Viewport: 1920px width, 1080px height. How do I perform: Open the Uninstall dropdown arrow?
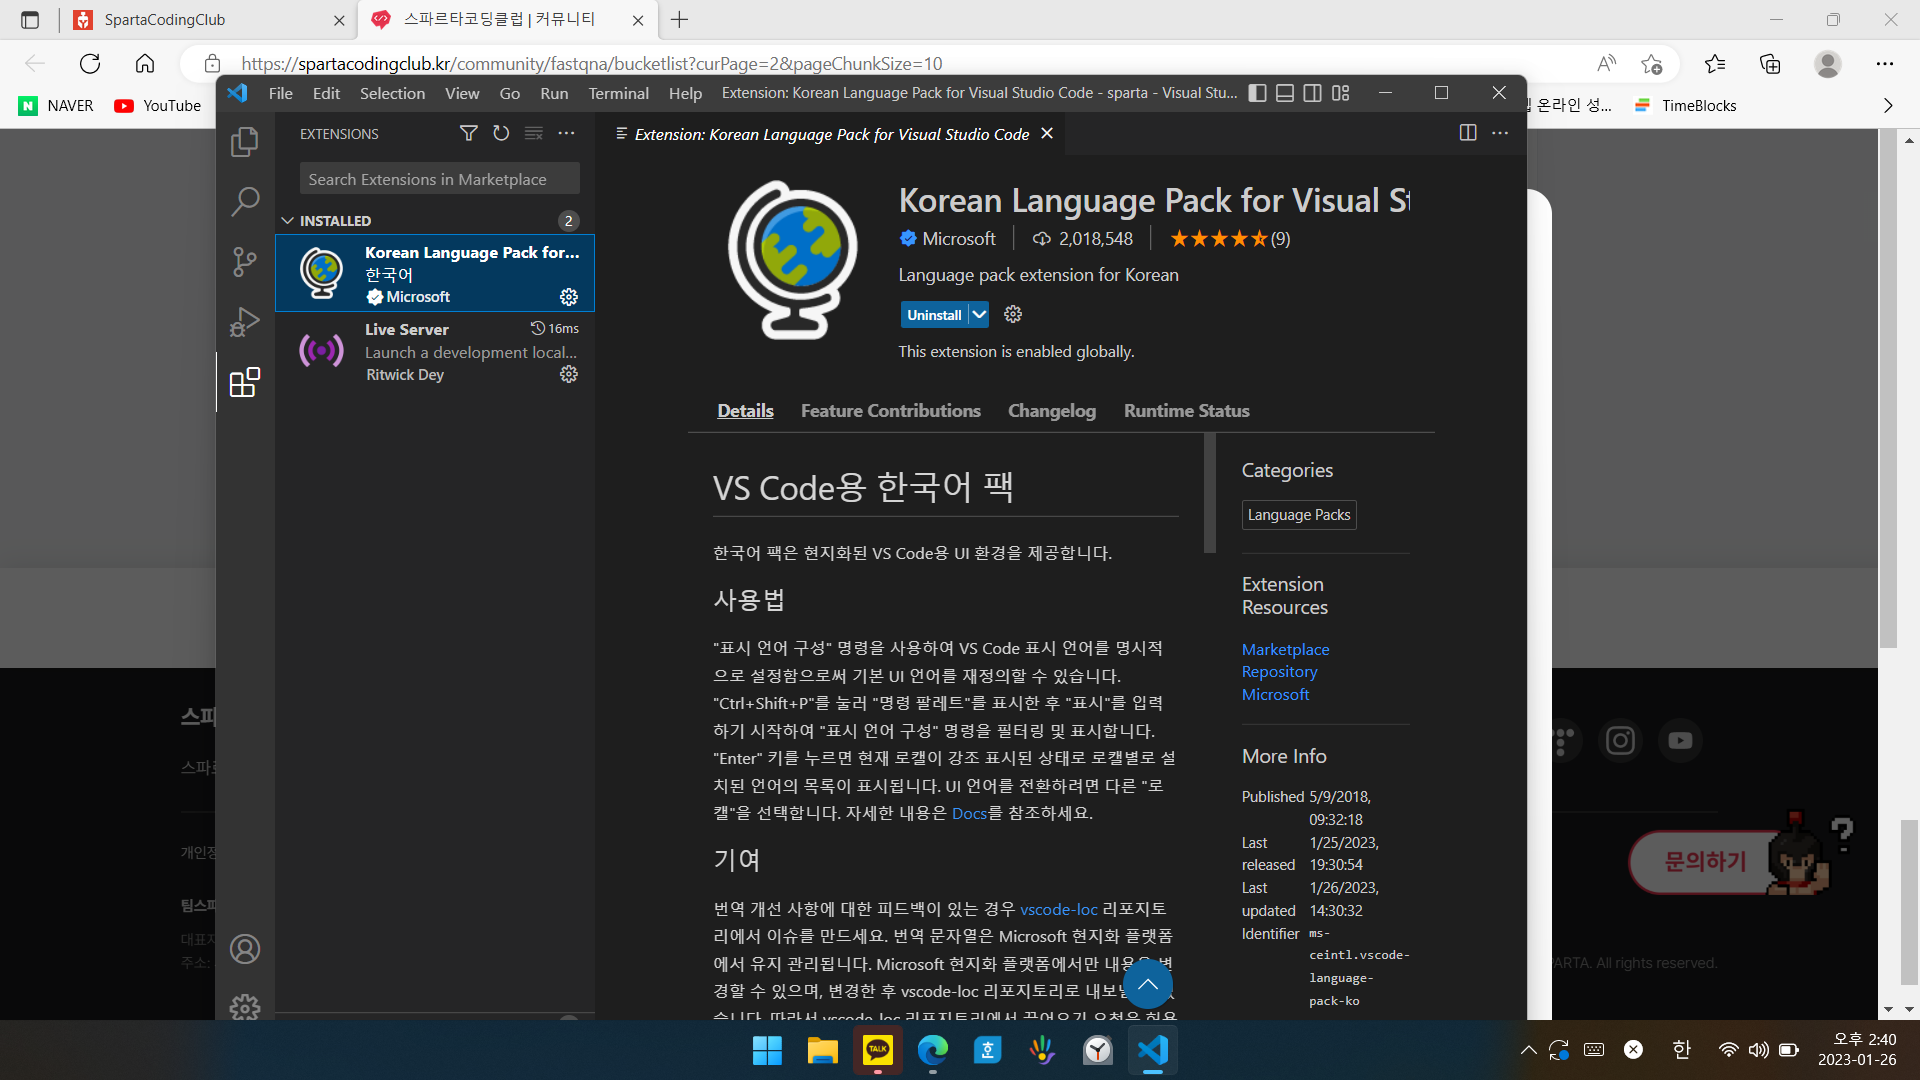click(979, 314)
